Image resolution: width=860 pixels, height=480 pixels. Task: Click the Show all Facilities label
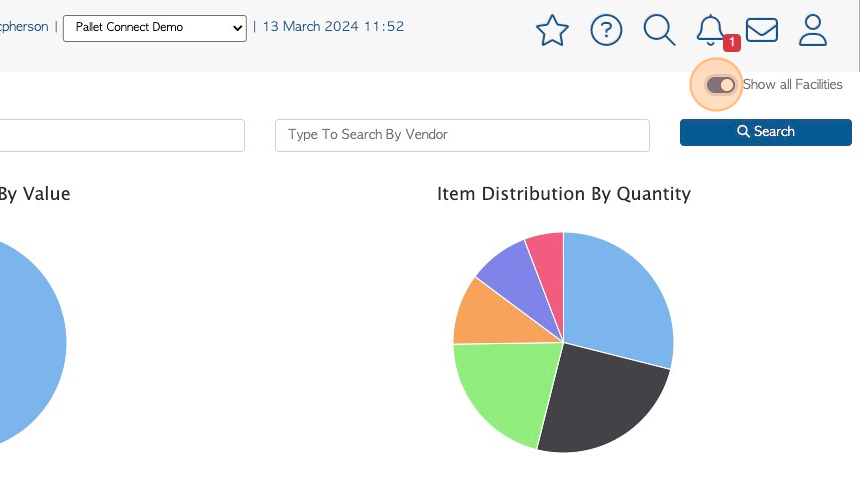point(793,84)
